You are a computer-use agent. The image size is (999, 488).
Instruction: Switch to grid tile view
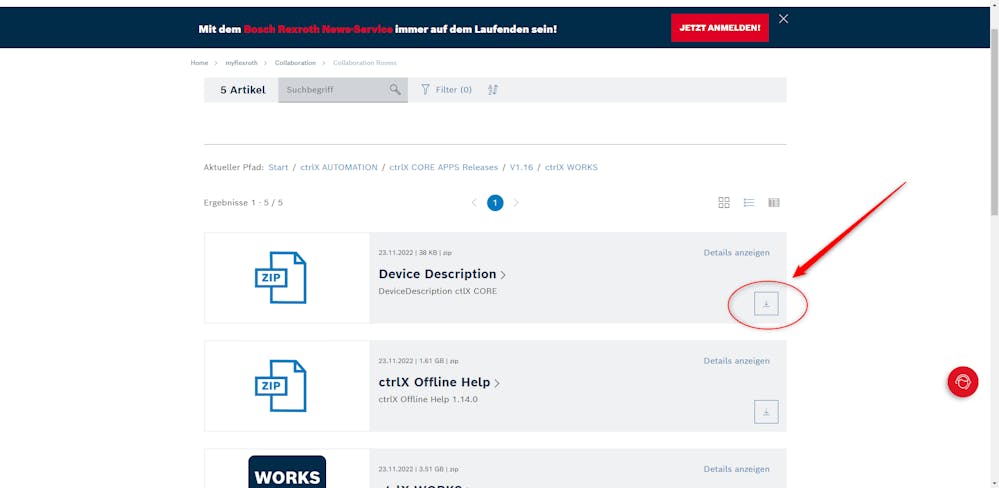pyautogui.click(x=724, y=203)
